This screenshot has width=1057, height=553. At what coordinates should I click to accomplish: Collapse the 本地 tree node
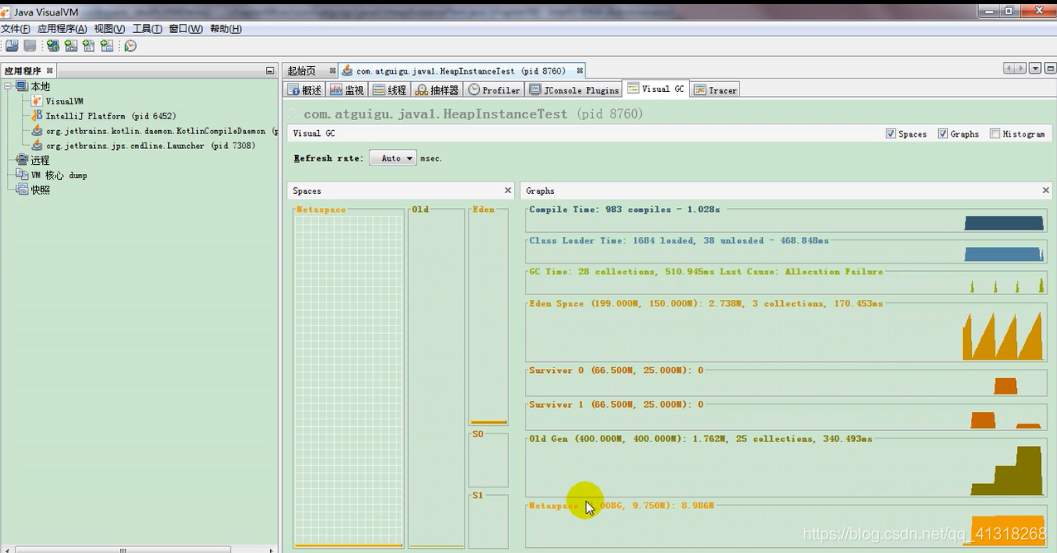tap(8, 86)
